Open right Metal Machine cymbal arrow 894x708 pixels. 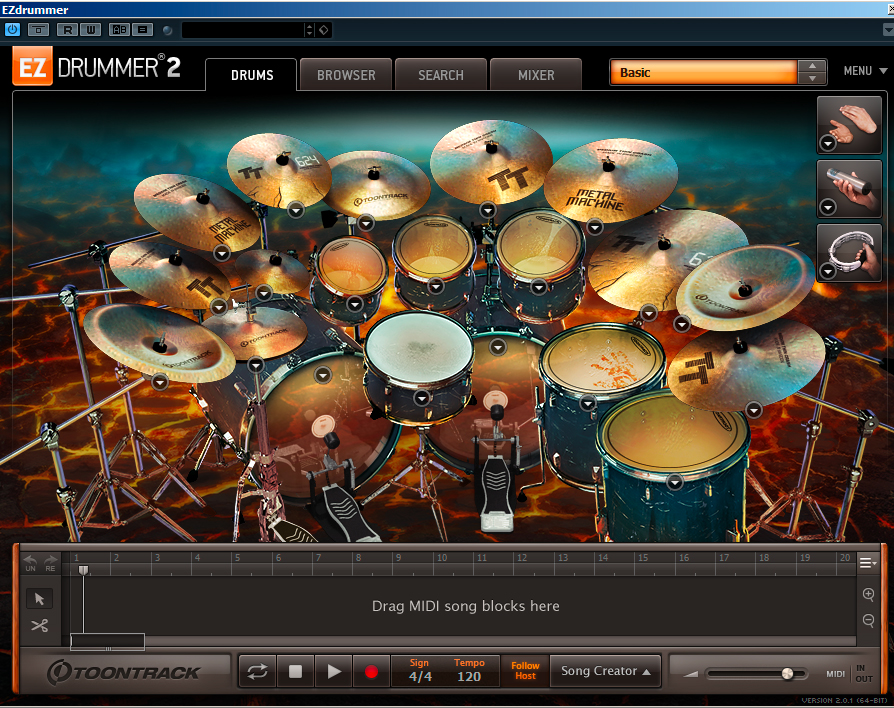pos(595,227)
